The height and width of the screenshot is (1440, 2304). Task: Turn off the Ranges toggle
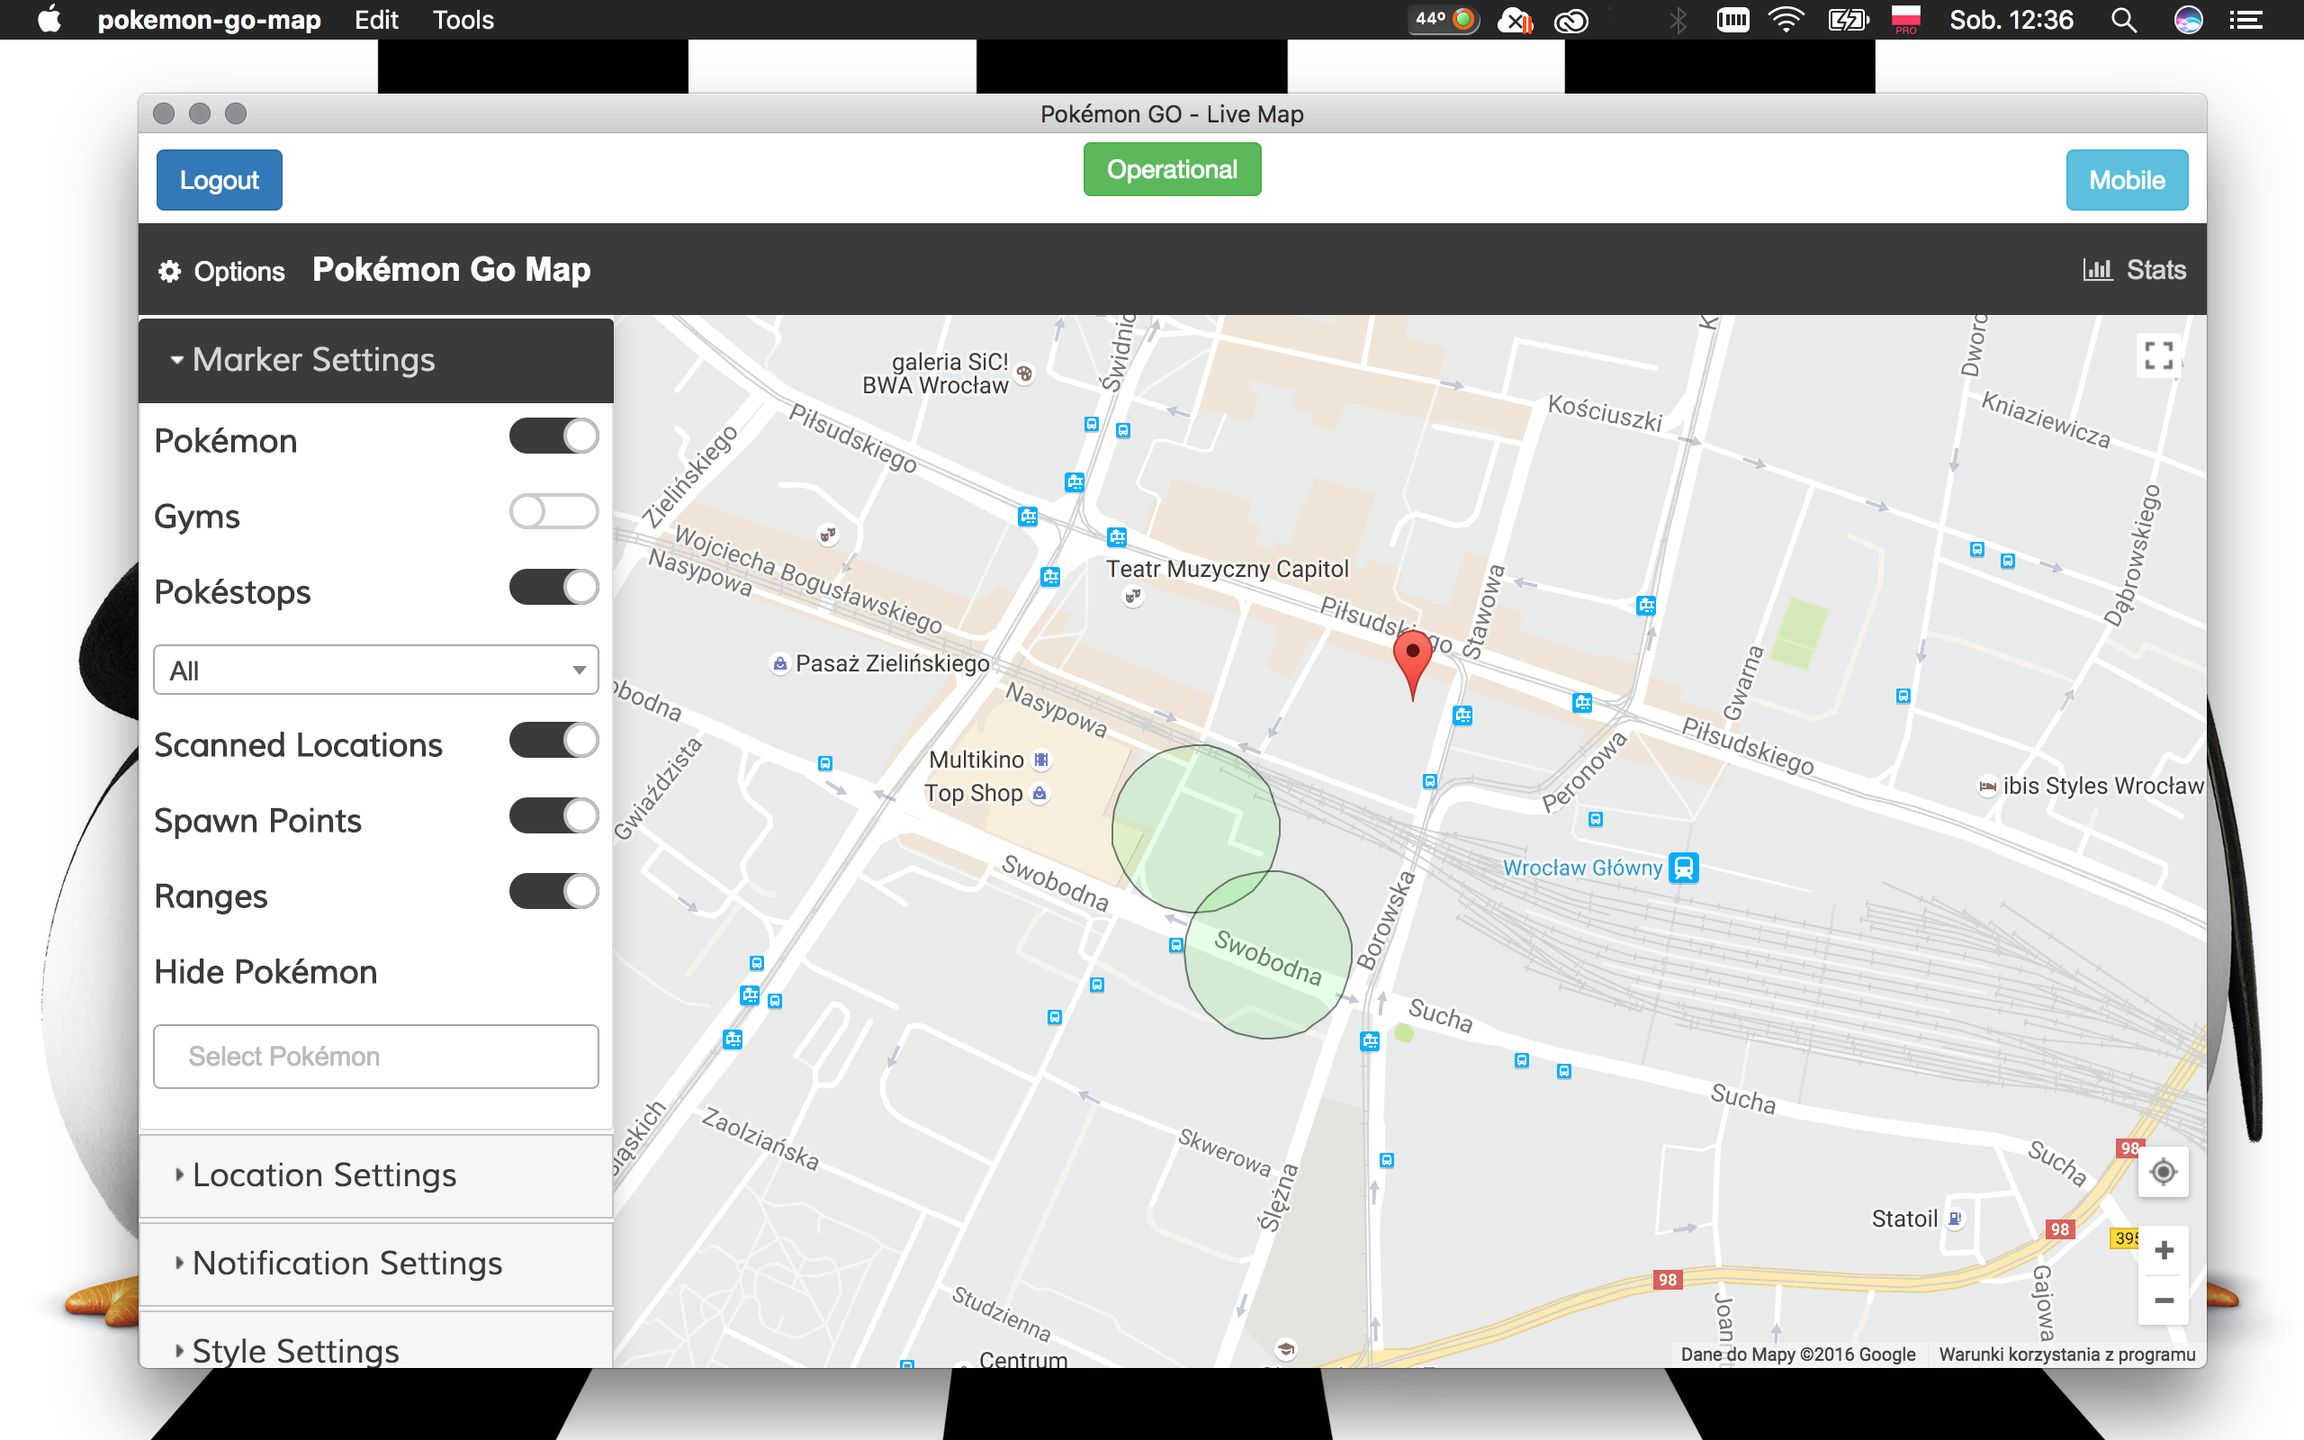[553, 892]
